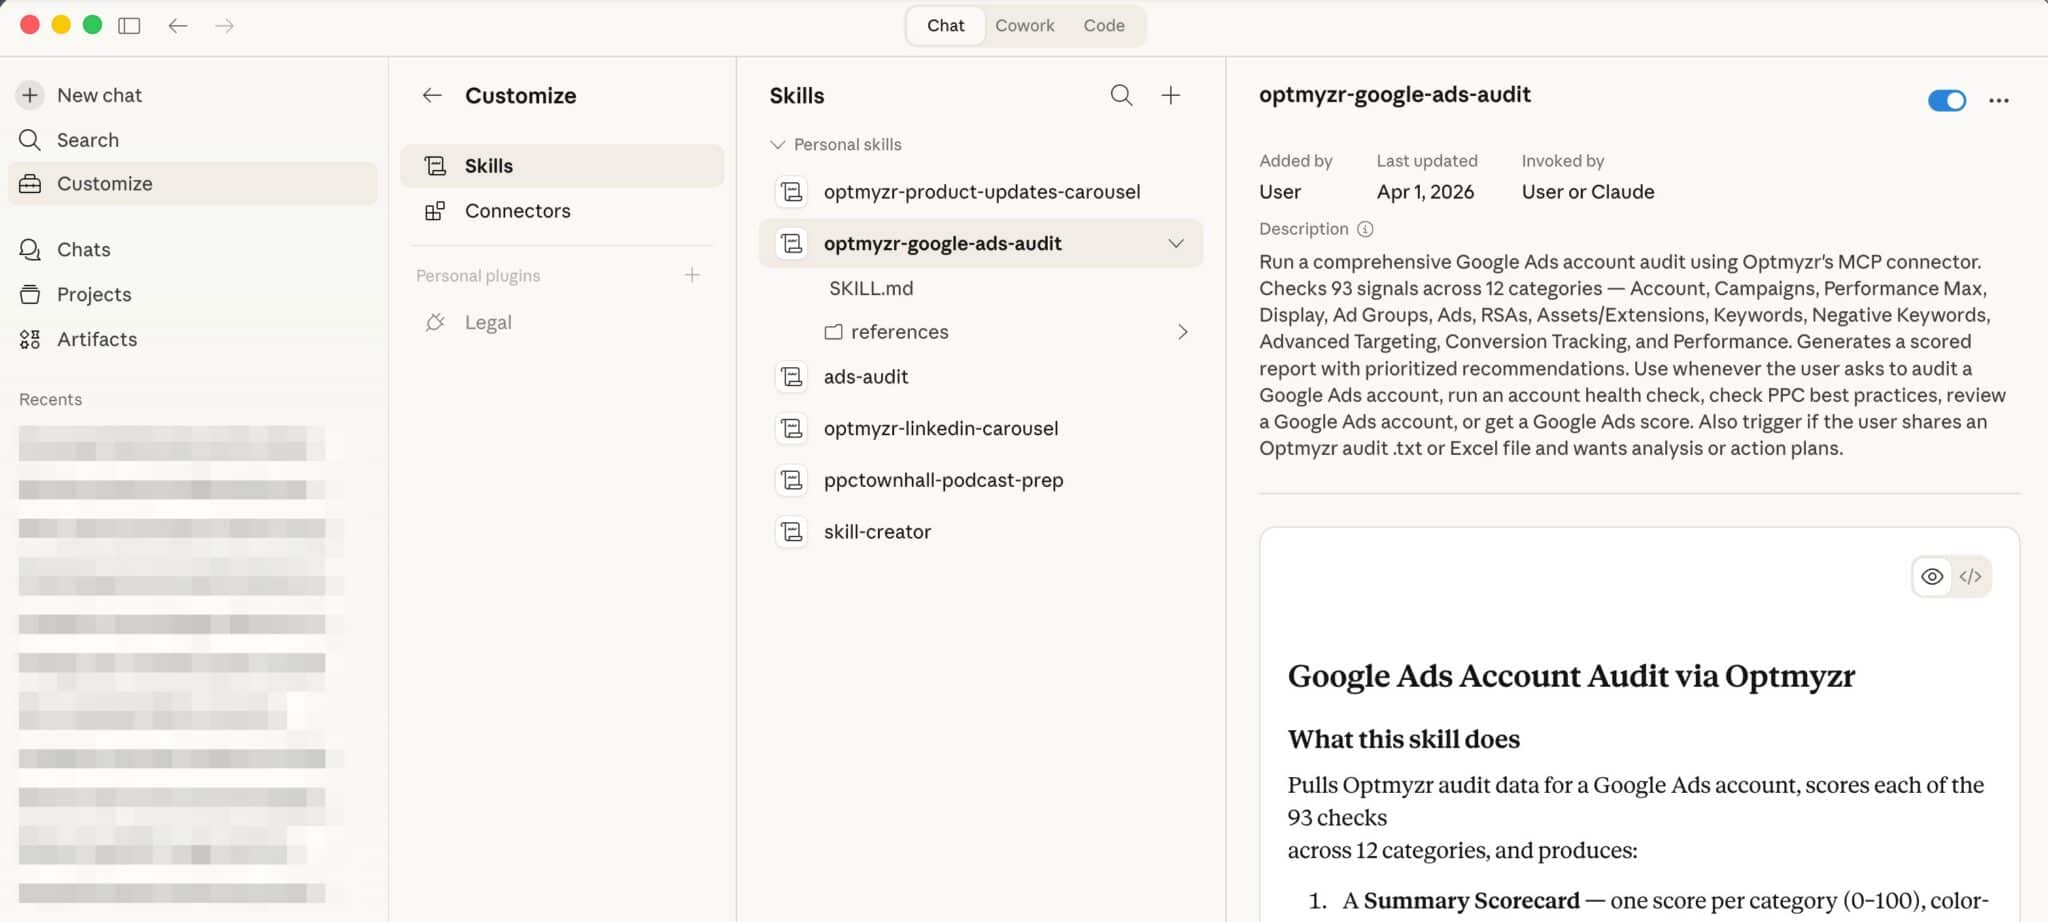The height and width of the screenshot is (922, 2048).
Task: Open the SKILL.md file
Action: coord(871,289)
